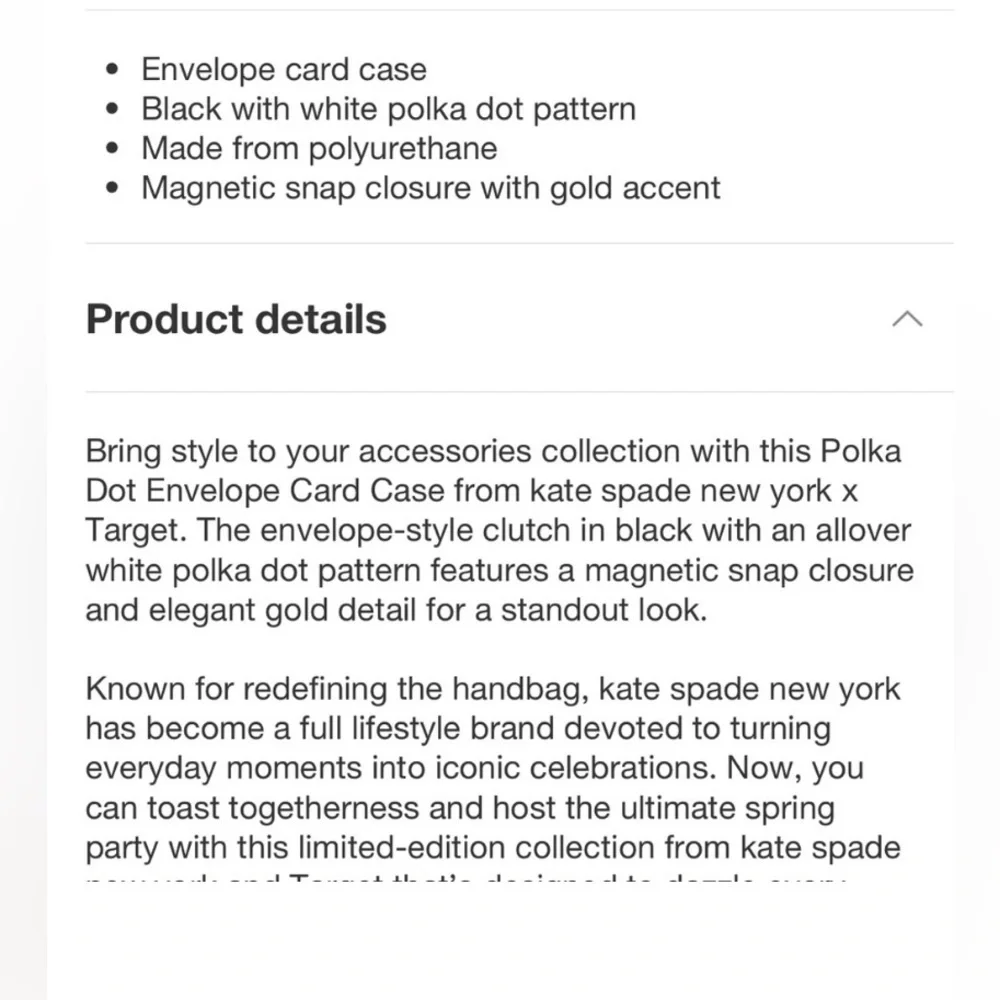The image size is (1000, 1000).
Task: Select the Envelope card case bullet text
Action: point(284,70)
